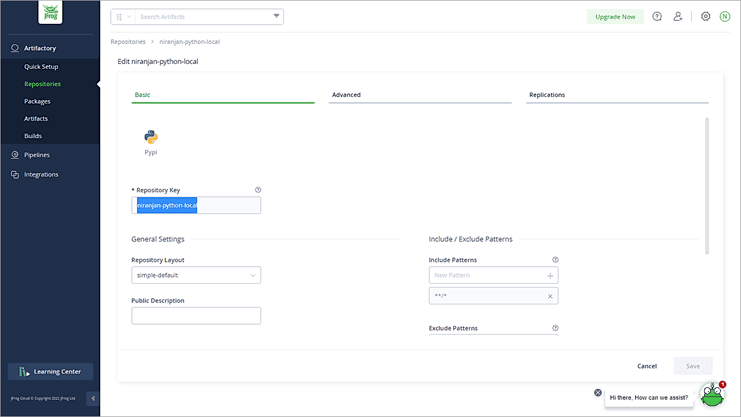The width and height of the screenshot is (741, 417).
Task: Open the user profile icon
Action: point(678,17)
